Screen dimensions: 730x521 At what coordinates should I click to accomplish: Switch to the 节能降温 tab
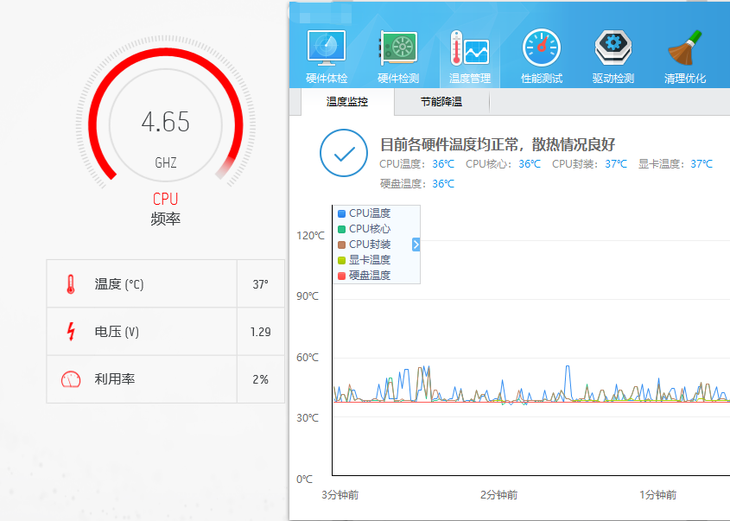pyautogui.click(x=441, y=102)
